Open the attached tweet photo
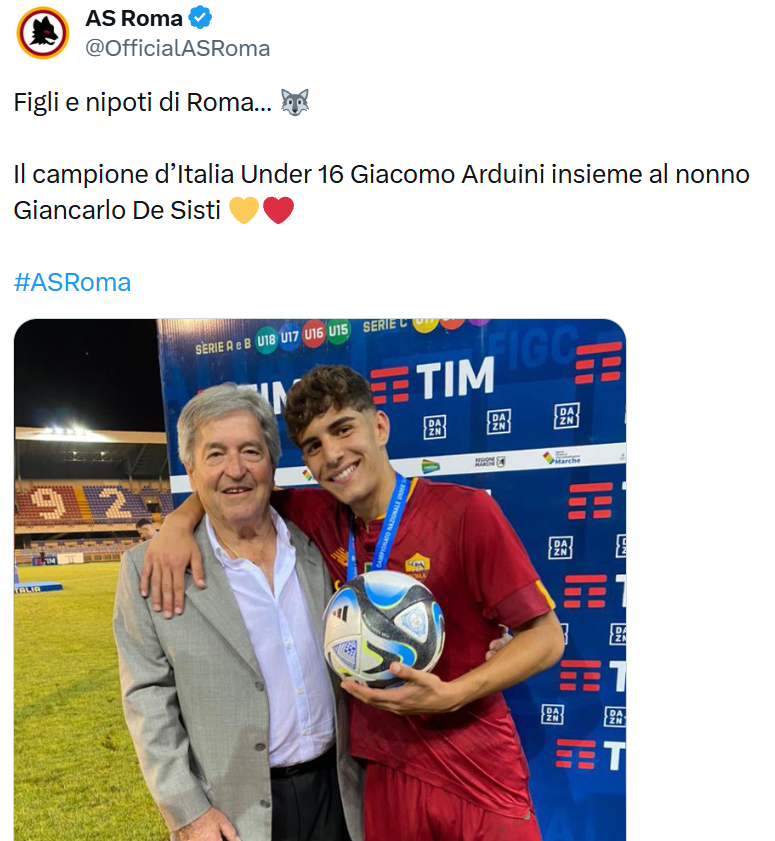 [320, 580]
